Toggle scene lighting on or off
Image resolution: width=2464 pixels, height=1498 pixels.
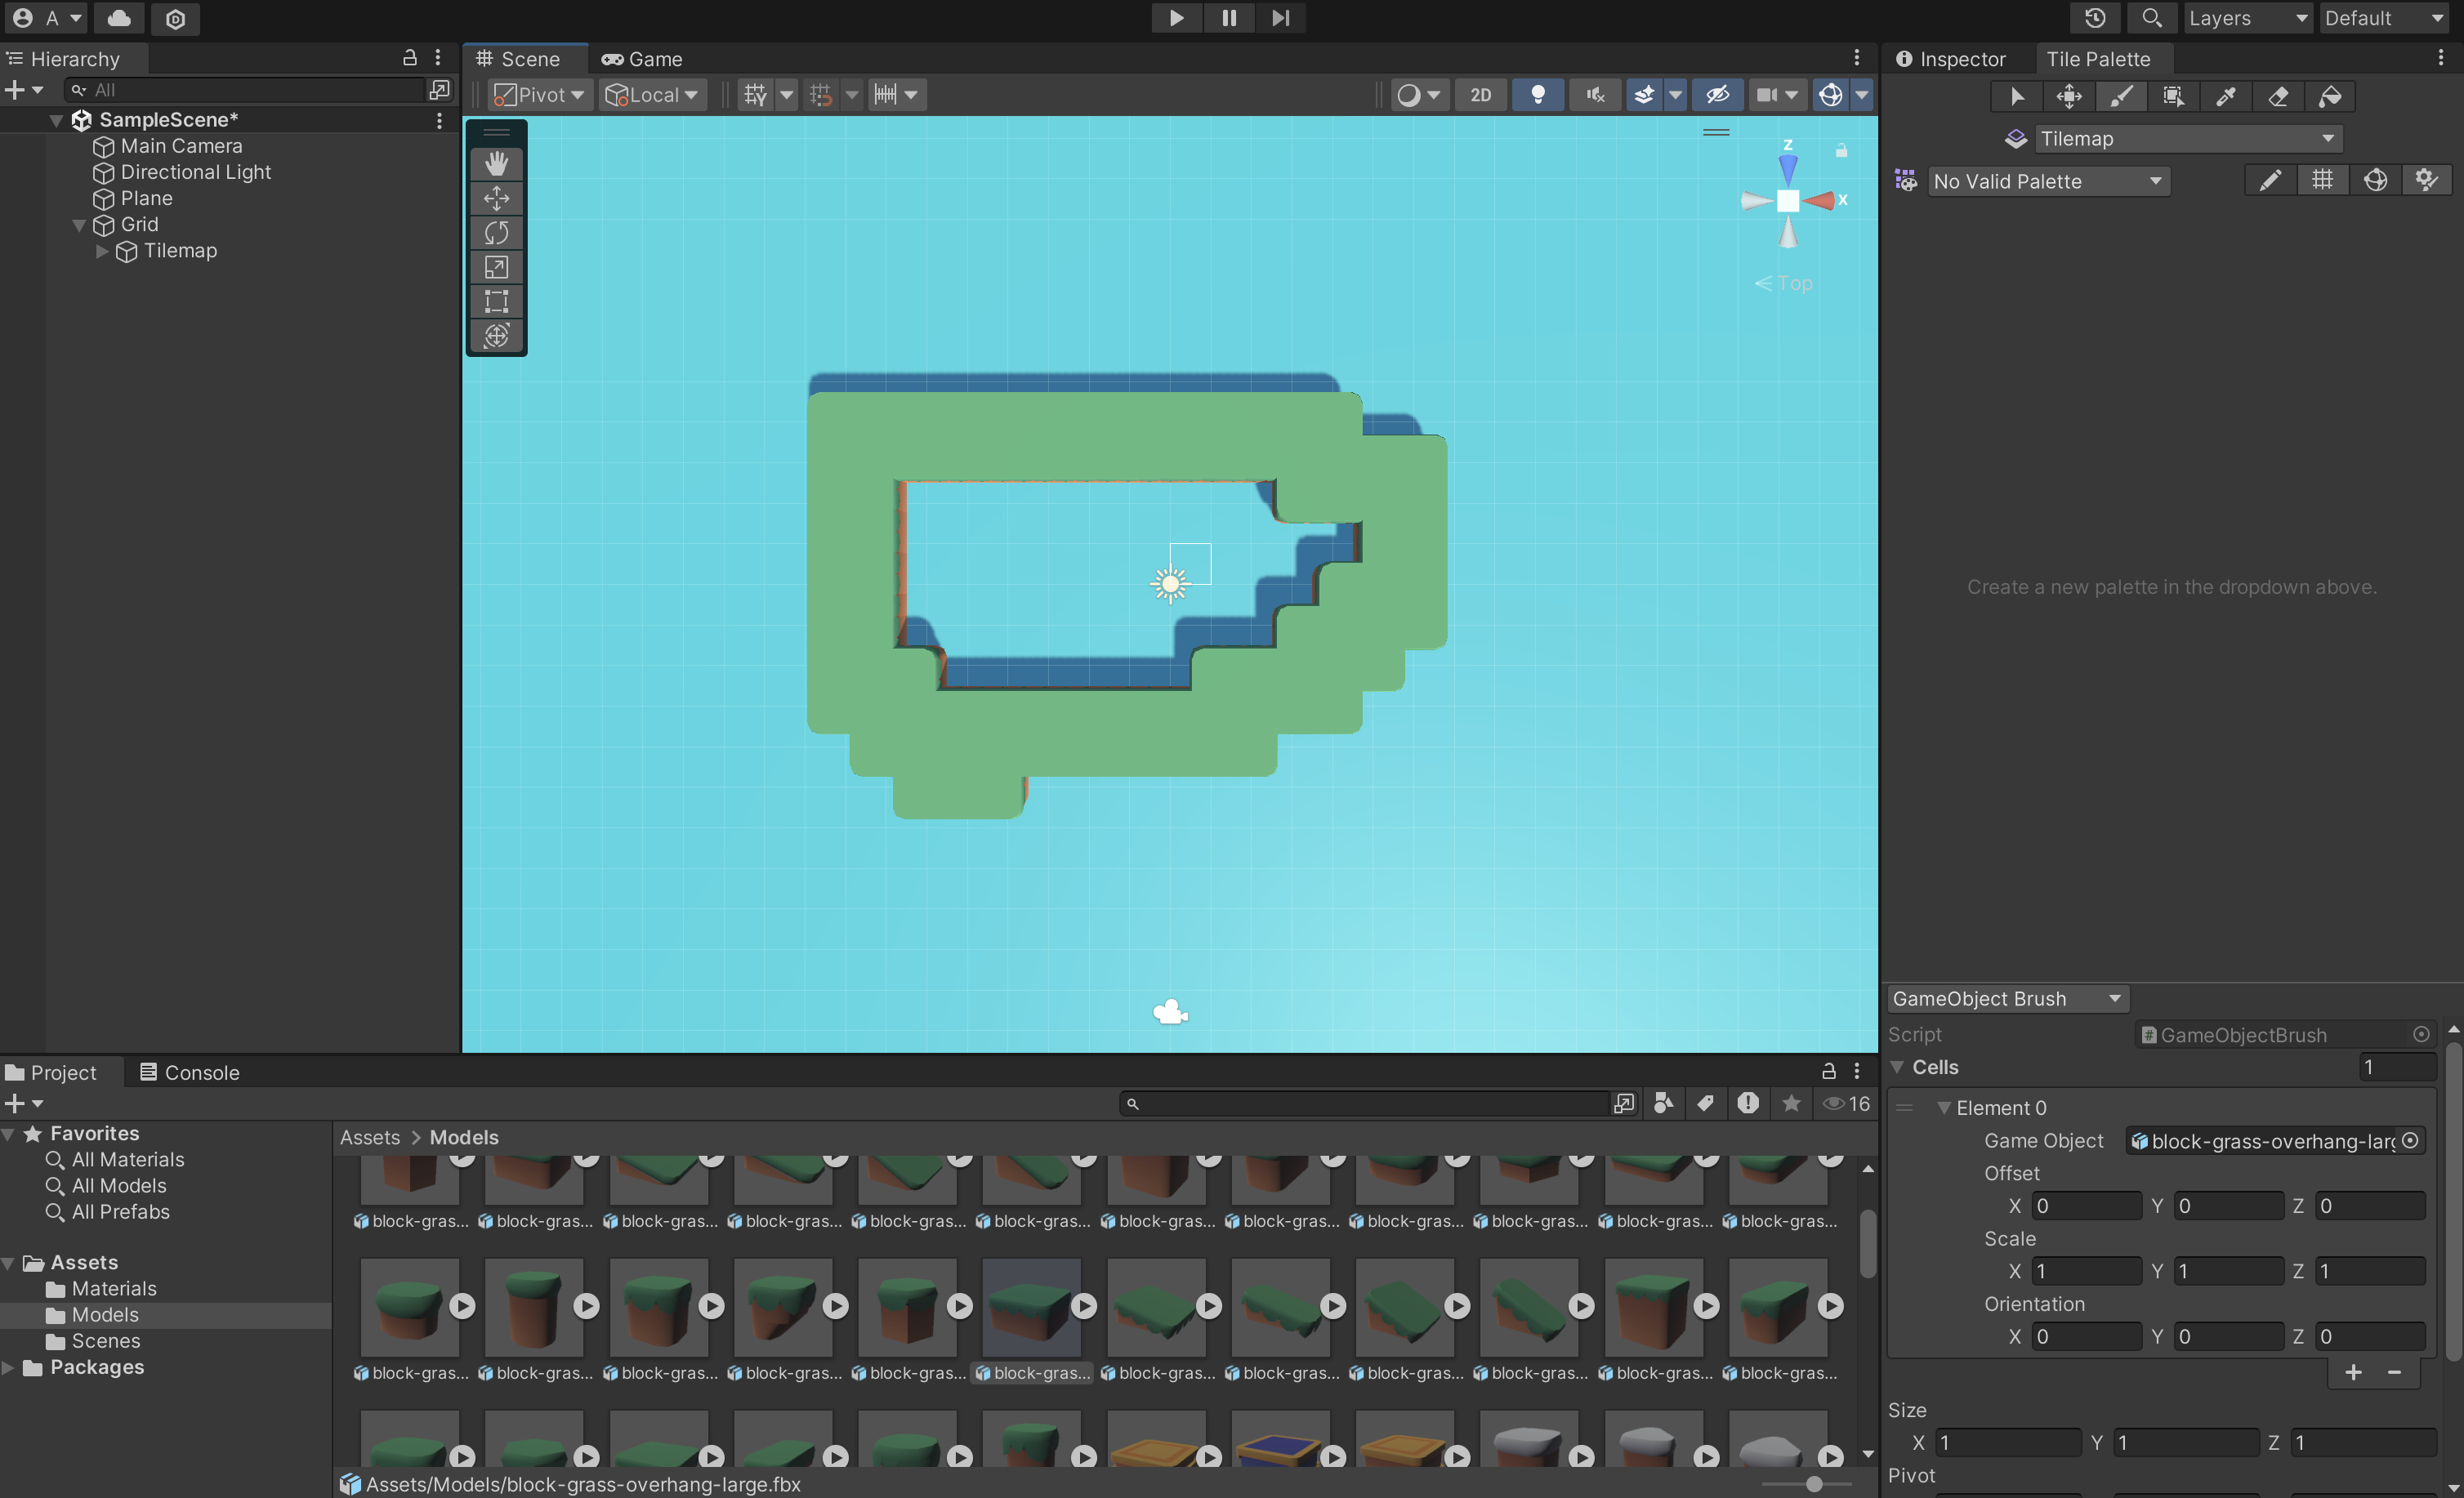[1537, 95]
